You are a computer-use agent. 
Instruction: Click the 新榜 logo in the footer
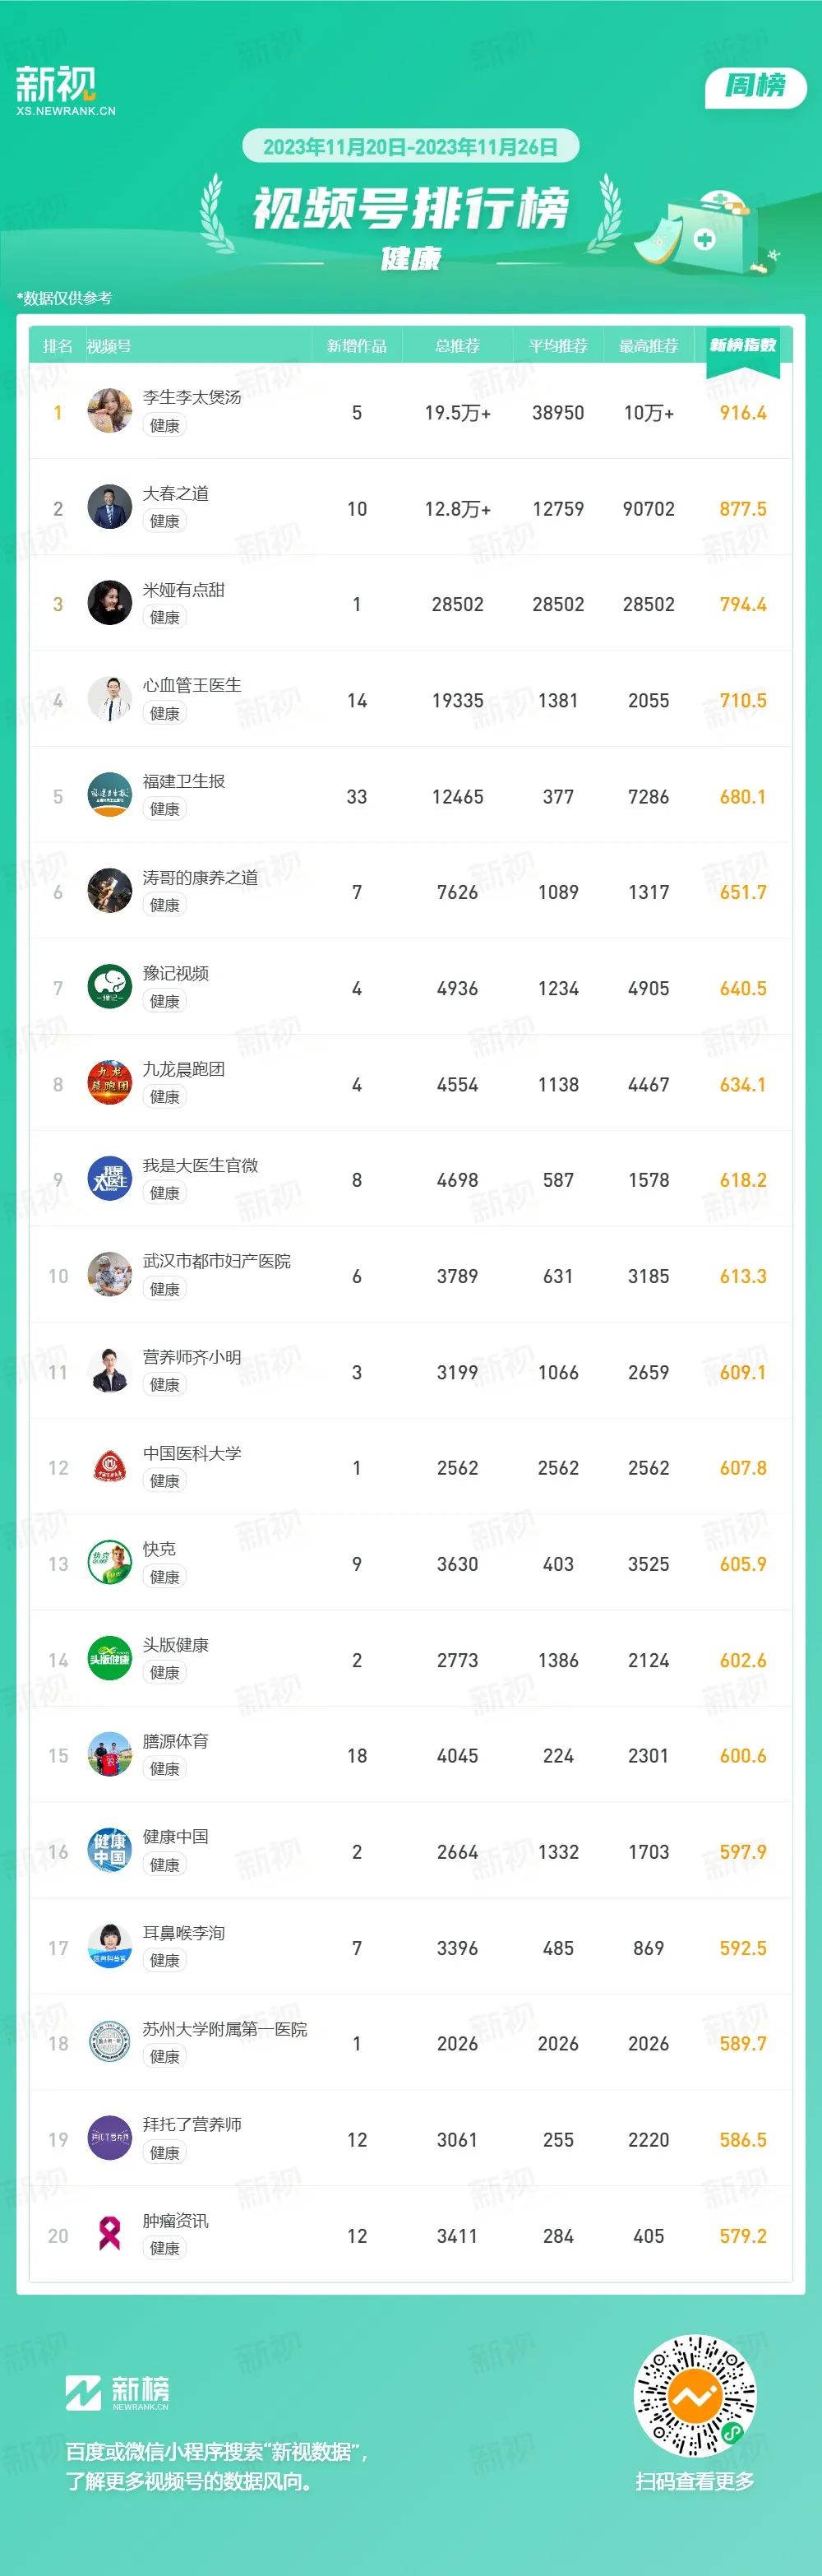(x=117, y=2393)
